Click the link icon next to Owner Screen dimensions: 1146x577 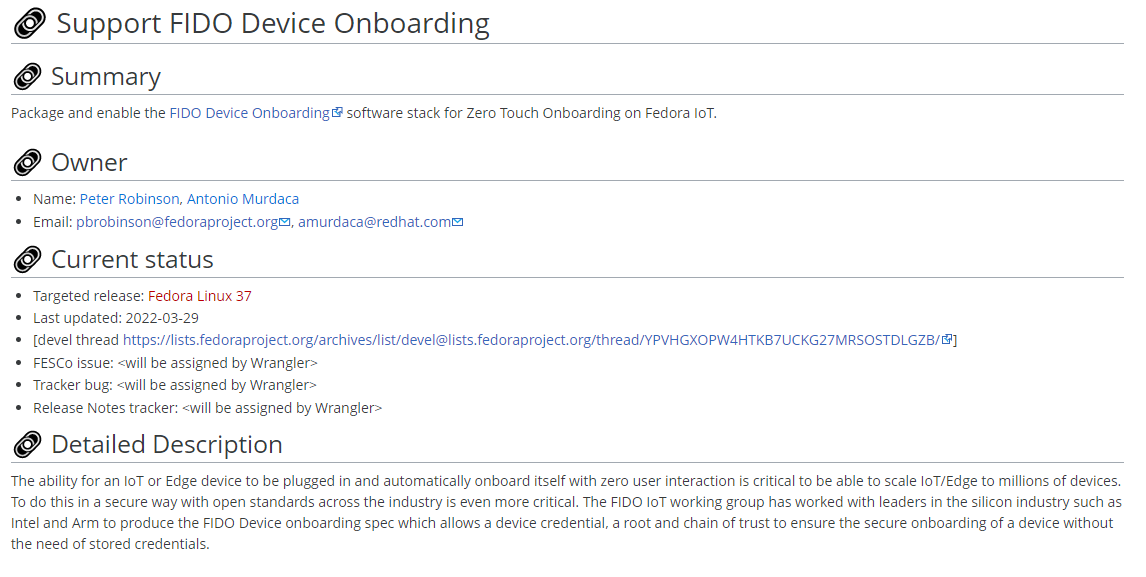27,163
